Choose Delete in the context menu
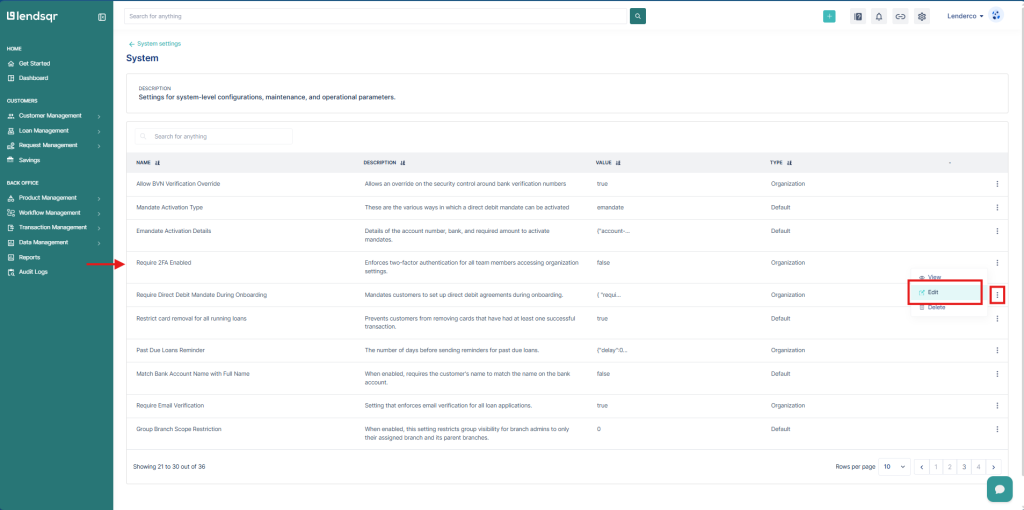 (935, 307)
